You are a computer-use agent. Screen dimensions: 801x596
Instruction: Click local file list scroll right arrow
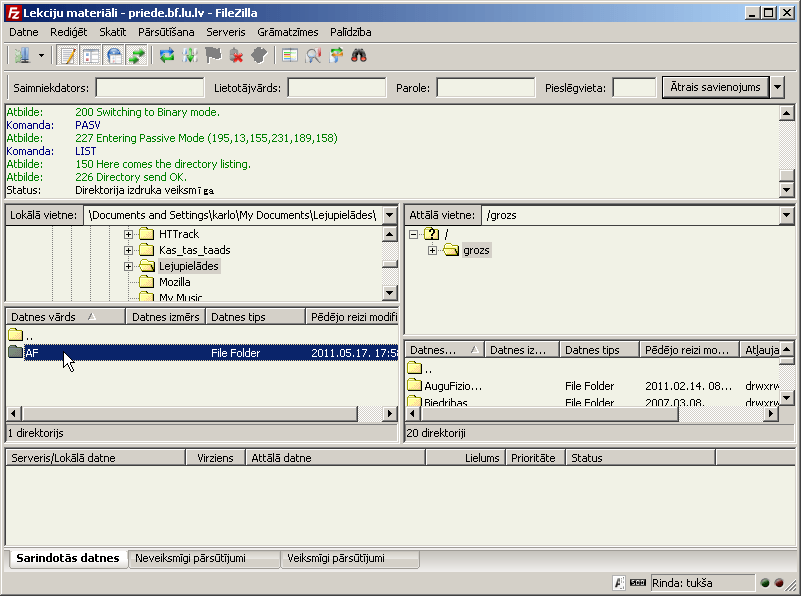click(390, 413)
